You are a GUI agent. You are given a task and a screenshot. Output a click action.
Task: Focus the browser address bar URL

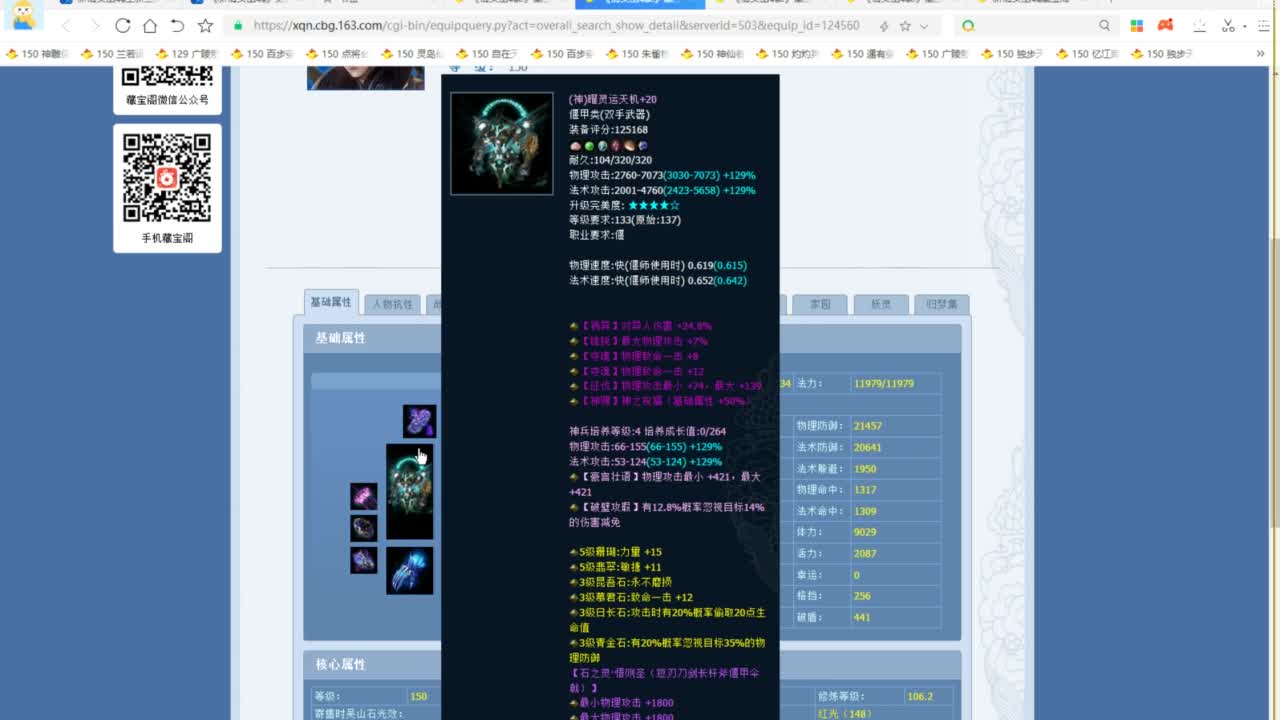[x=556, y=25]
